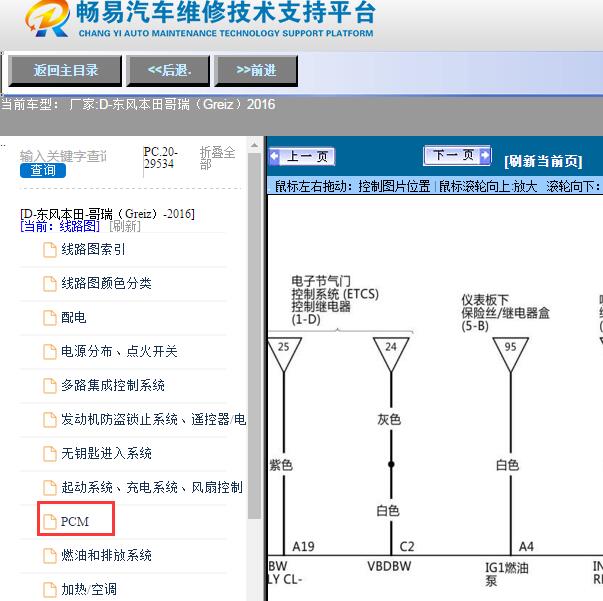Click the 配电 file icon
The width and height of the screenshot is (603, 601).
tap(49, 318)
